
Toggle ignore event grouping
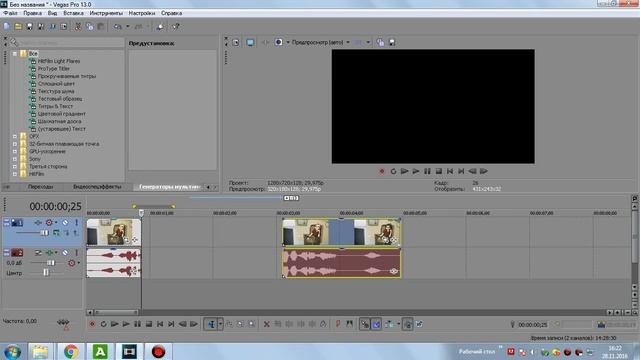419,324
